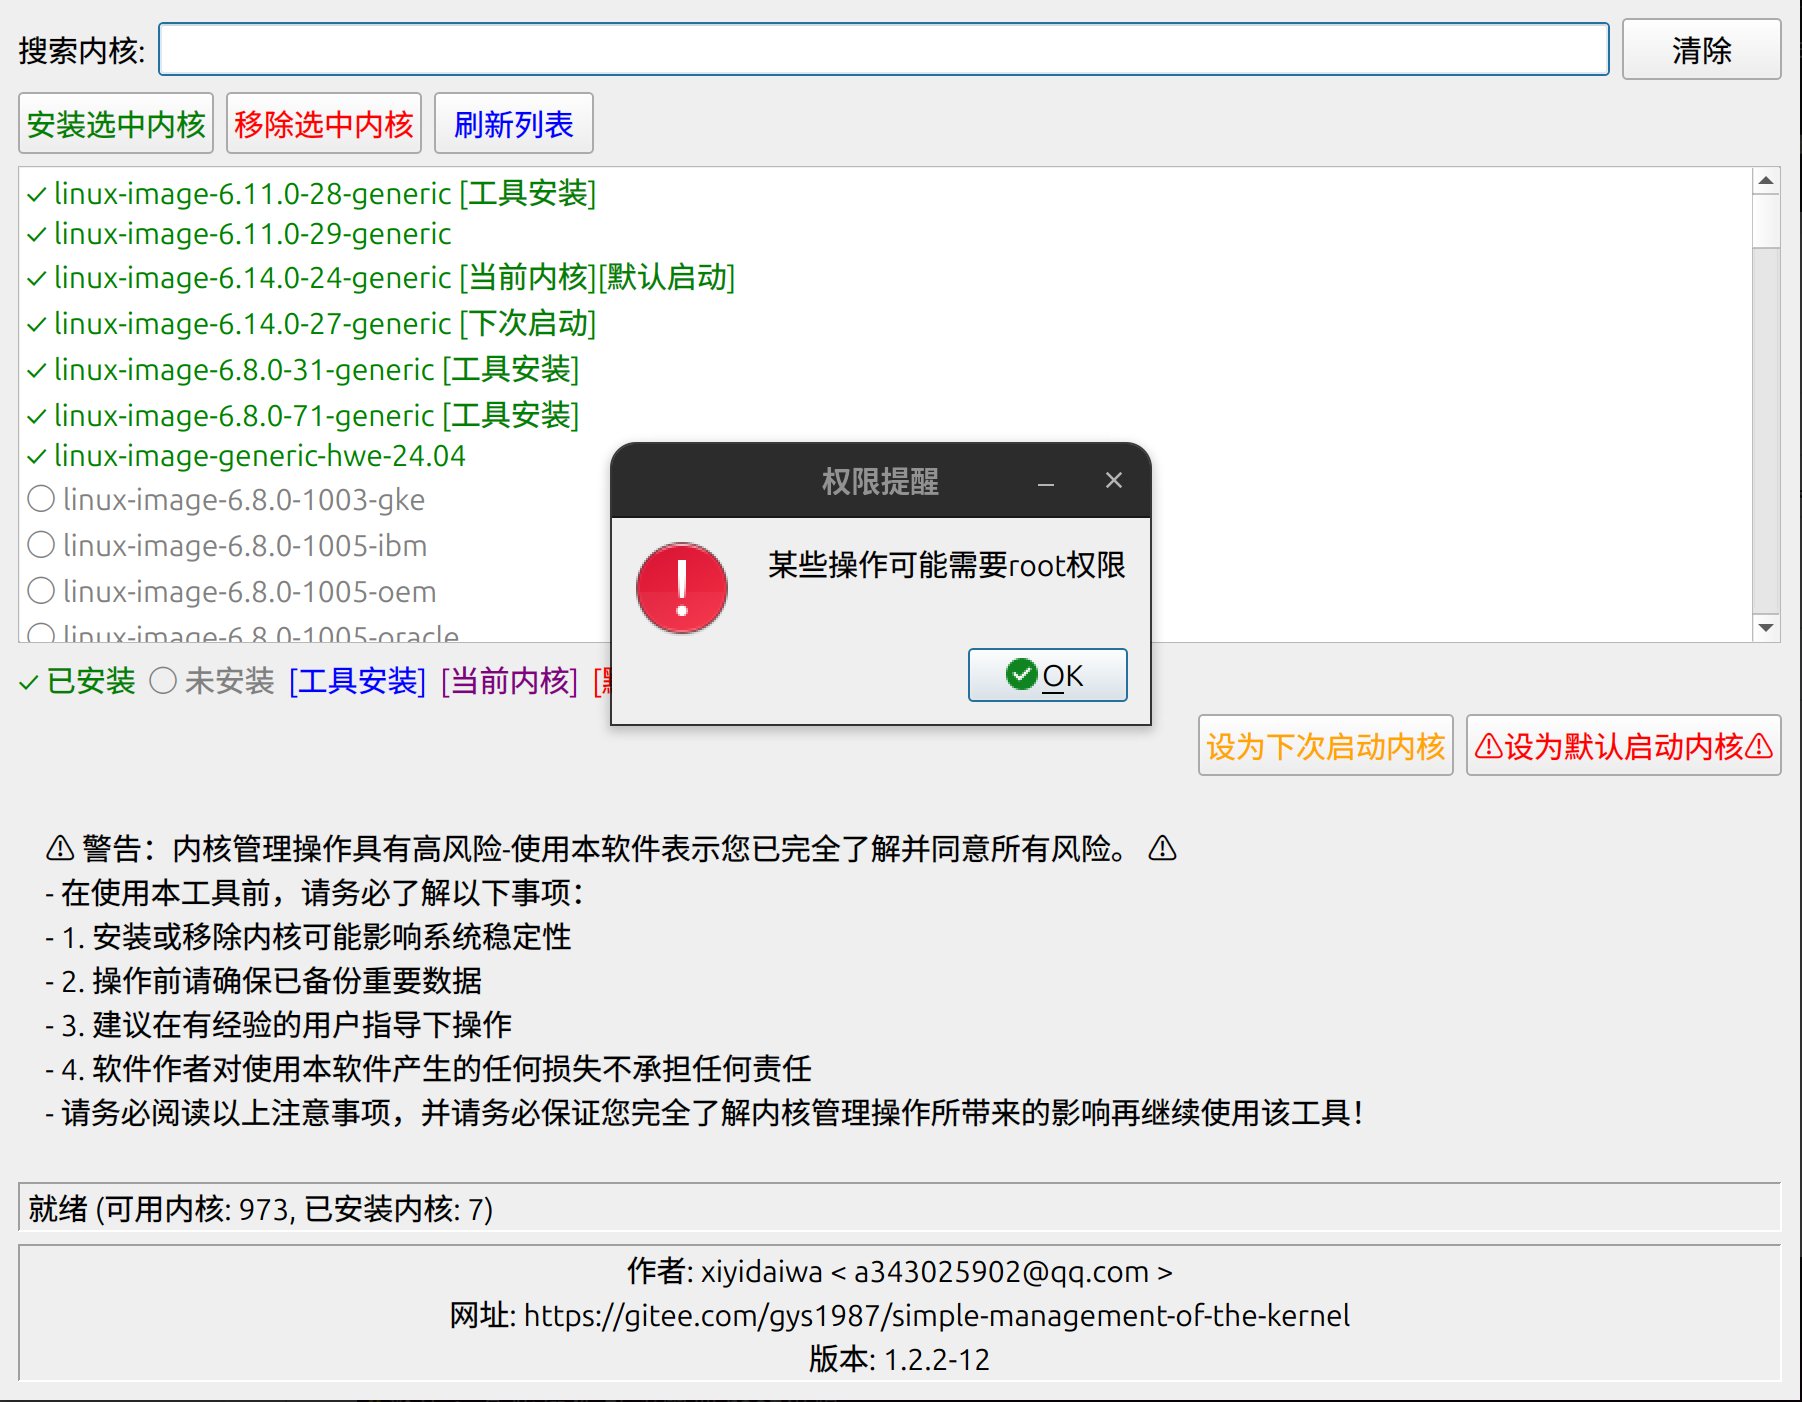The width and height of the screenshot is (1802, 1402).
Task: Click 设为下次启动内核 button
Action: (x=1325, y=746)
